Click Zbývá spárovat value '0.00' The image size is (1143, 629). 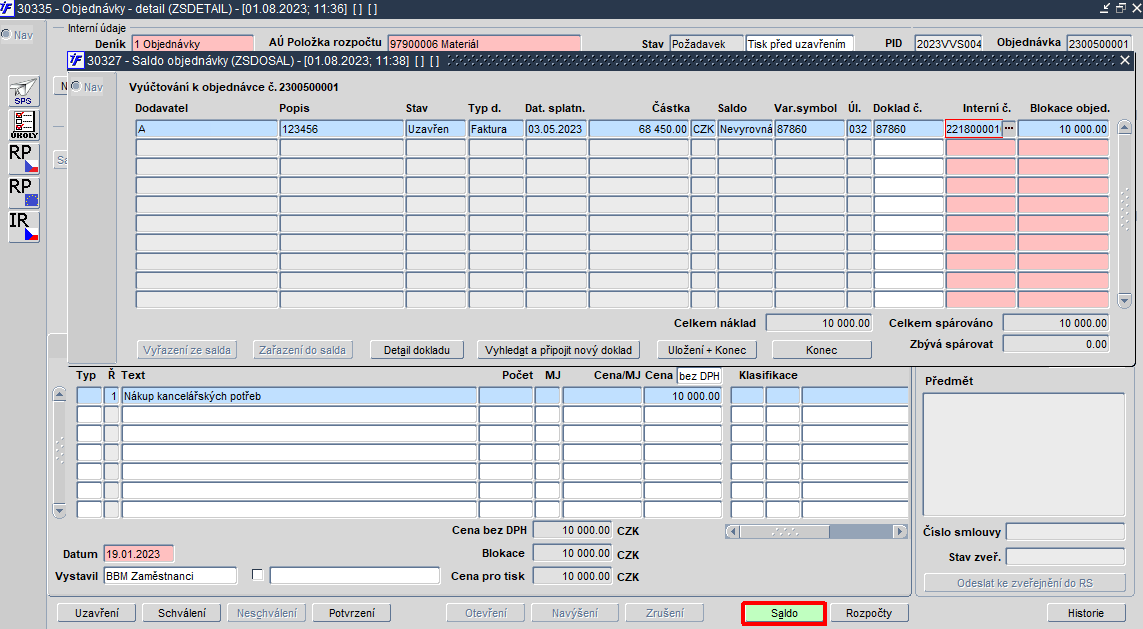pyautogui.click(x=1056, y=344)
